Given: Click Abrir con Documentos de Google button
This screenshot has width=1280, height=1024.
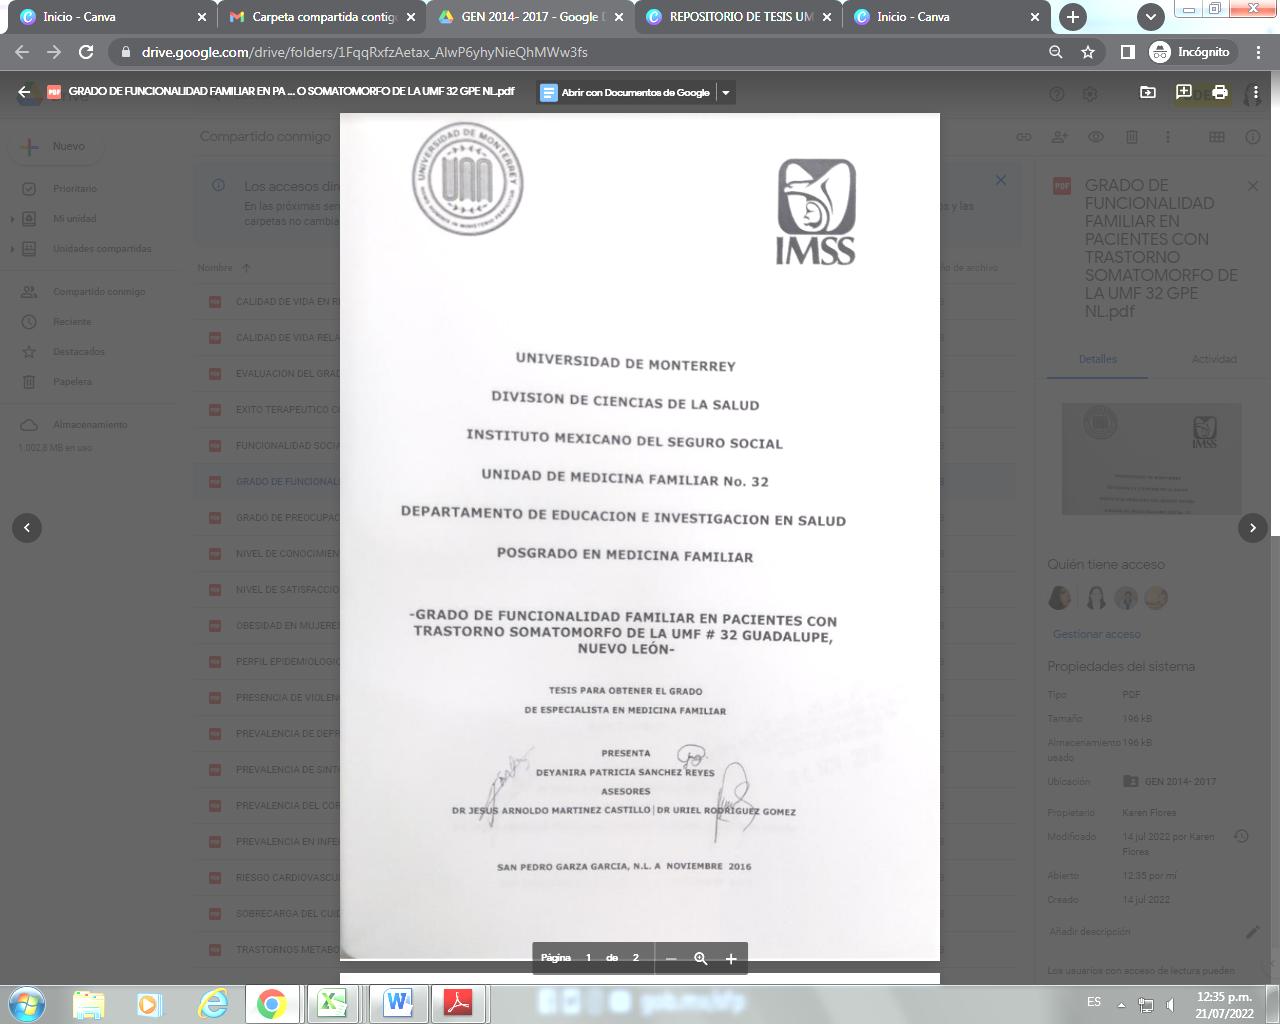Looking at the screenshot, I should click(x=625, y=92).
